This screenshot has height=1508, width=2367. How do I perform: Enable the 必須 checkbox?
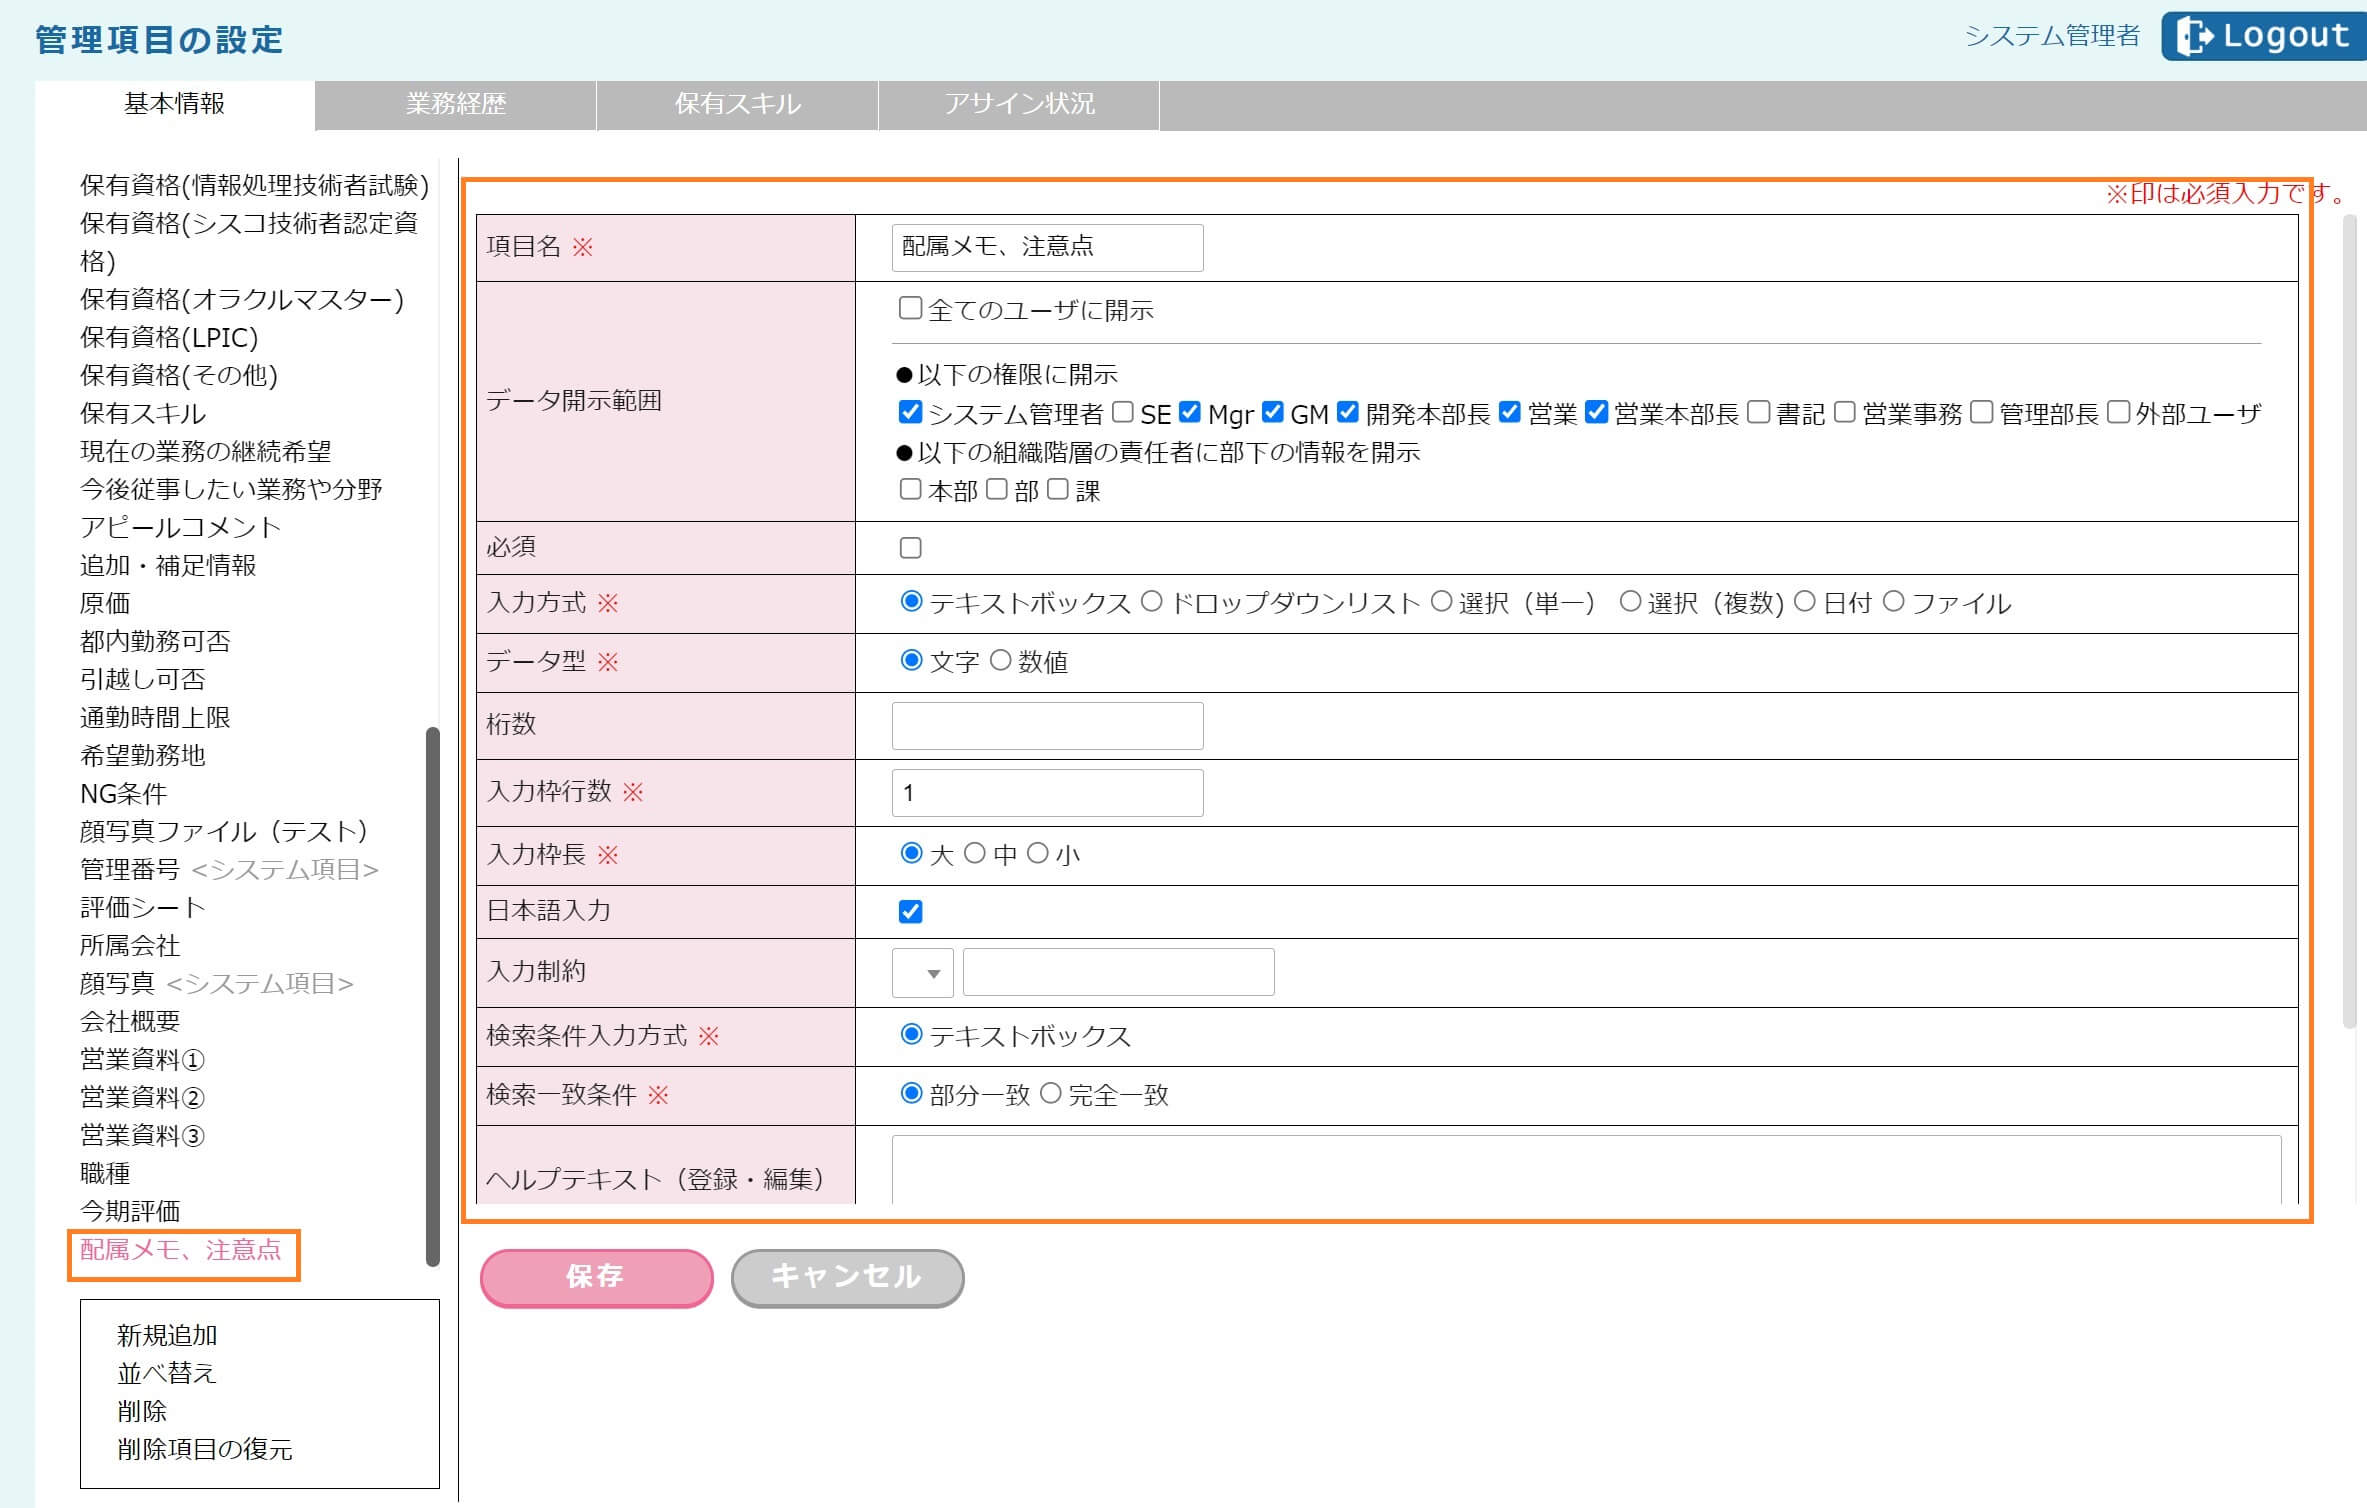click(910, 547)
